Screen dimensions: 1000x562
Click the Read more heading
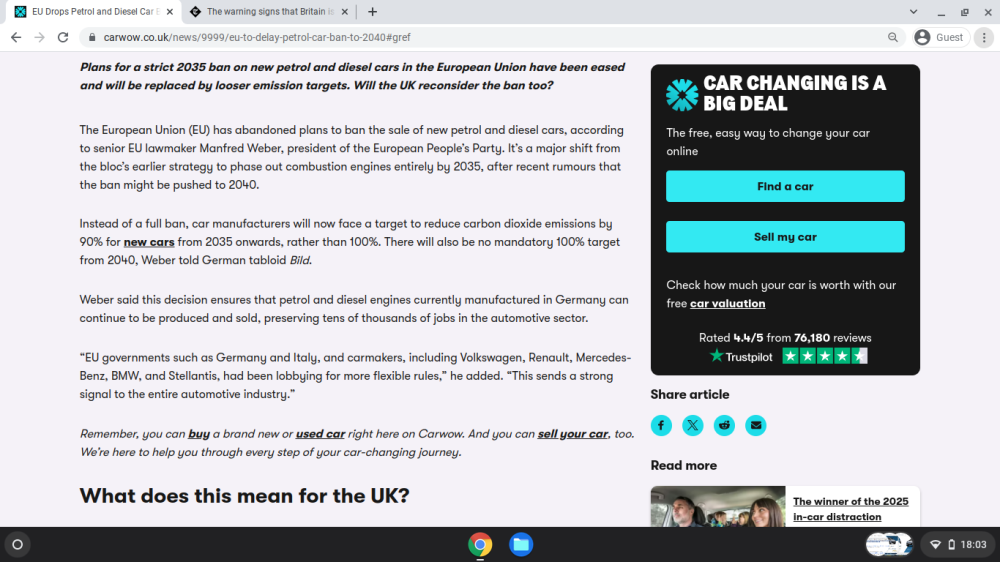pos(683,466)
